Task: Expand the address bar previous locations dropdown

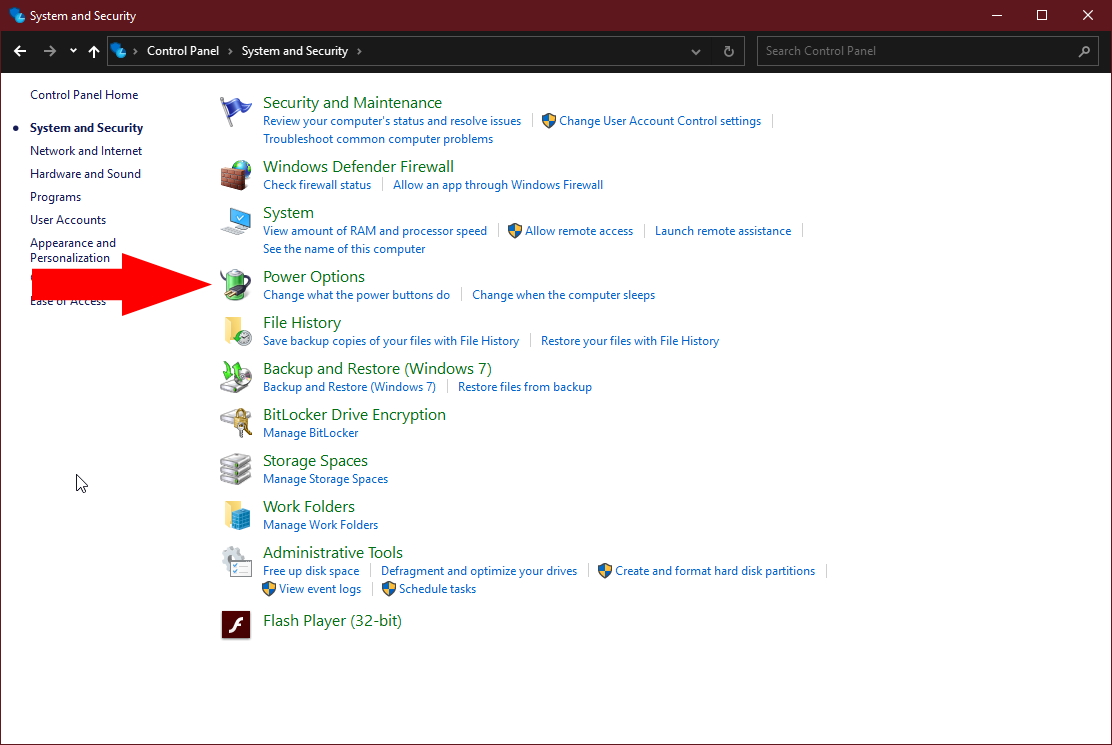Action: pyautogui.click(x=696, y=51)
